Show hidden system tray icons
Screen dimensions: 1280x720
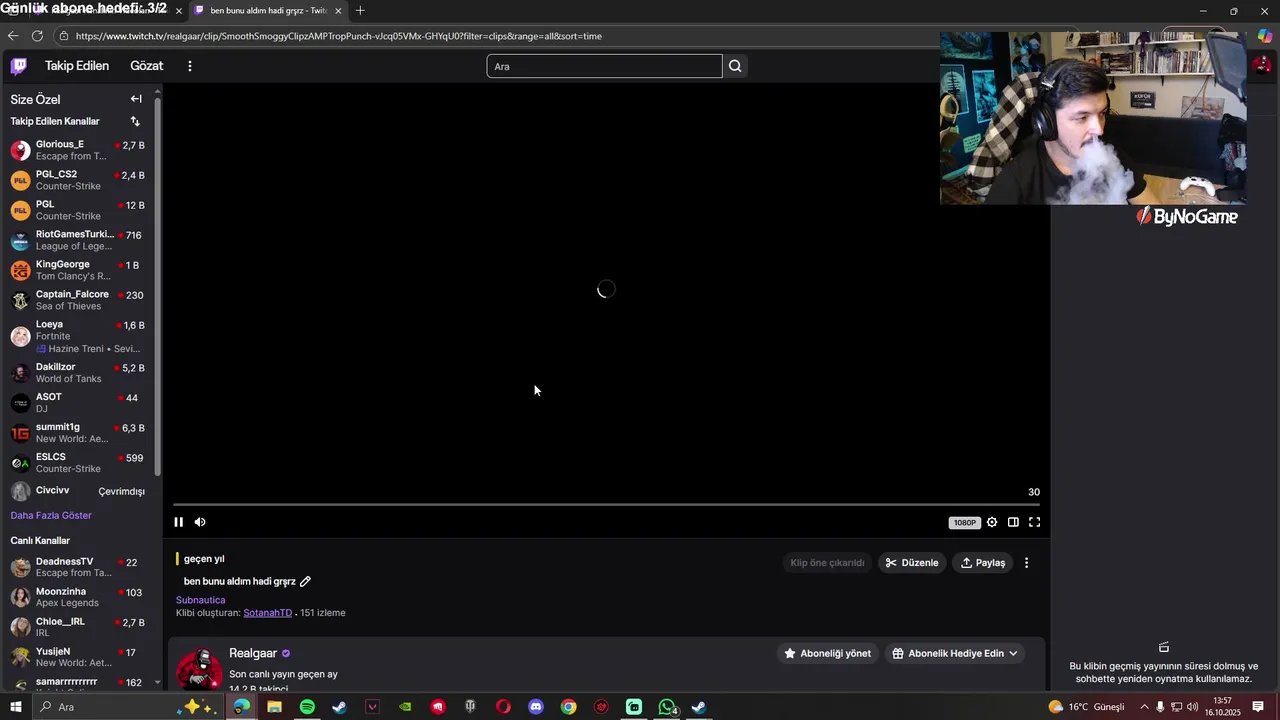(x=1144, y=707)
